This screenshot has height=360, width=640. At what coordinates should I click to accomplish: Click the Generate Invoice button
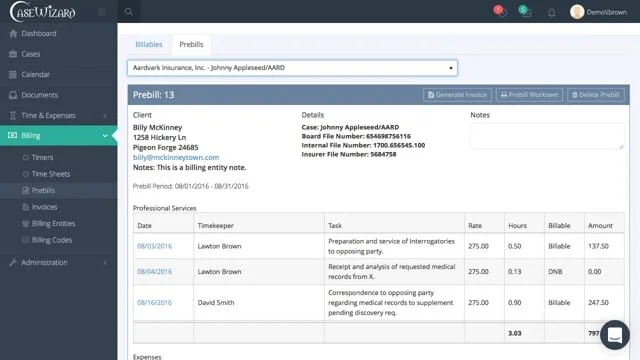457,95
